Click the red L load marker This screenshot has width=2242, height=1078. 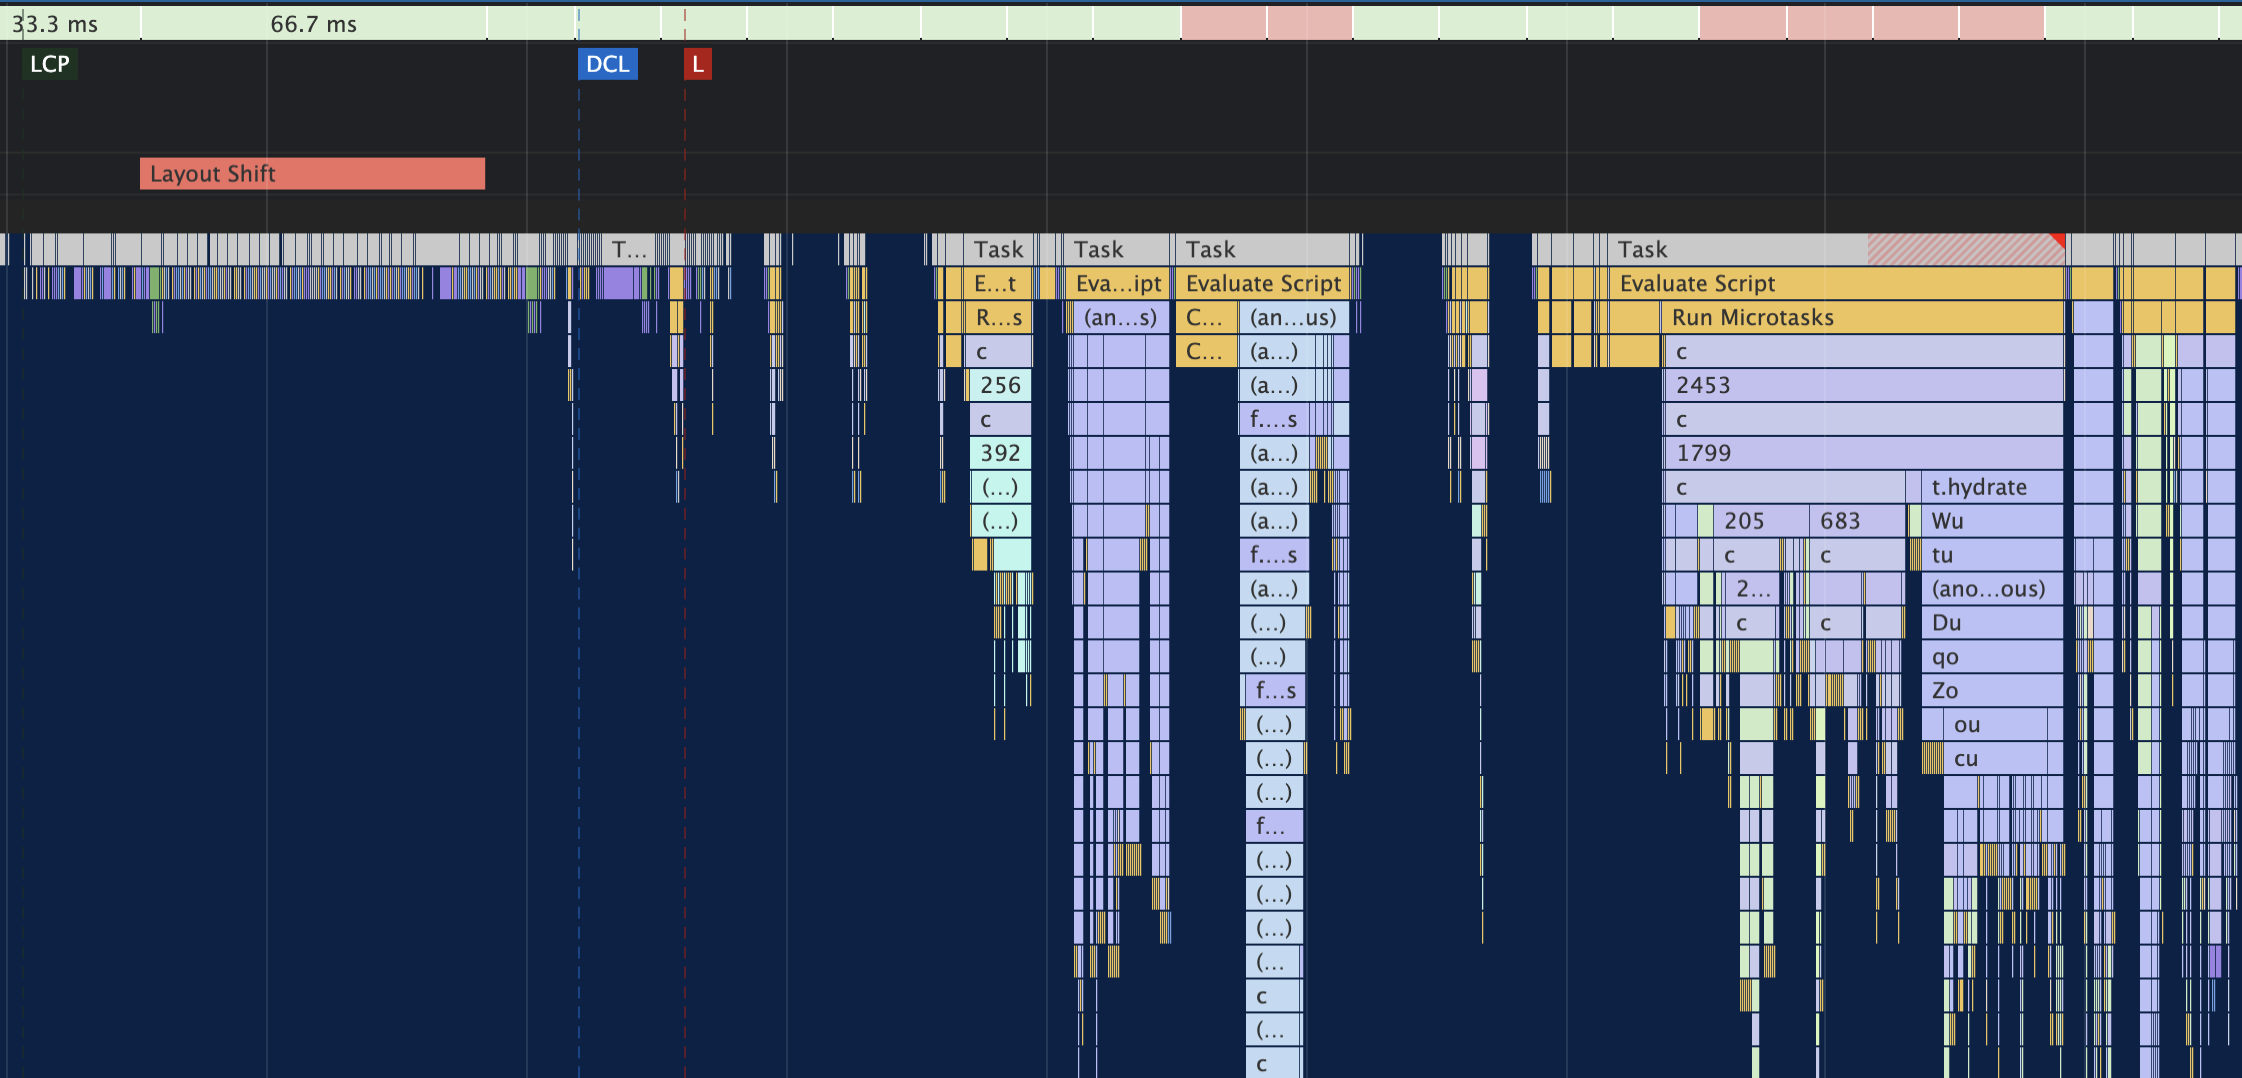click(698, 64)
